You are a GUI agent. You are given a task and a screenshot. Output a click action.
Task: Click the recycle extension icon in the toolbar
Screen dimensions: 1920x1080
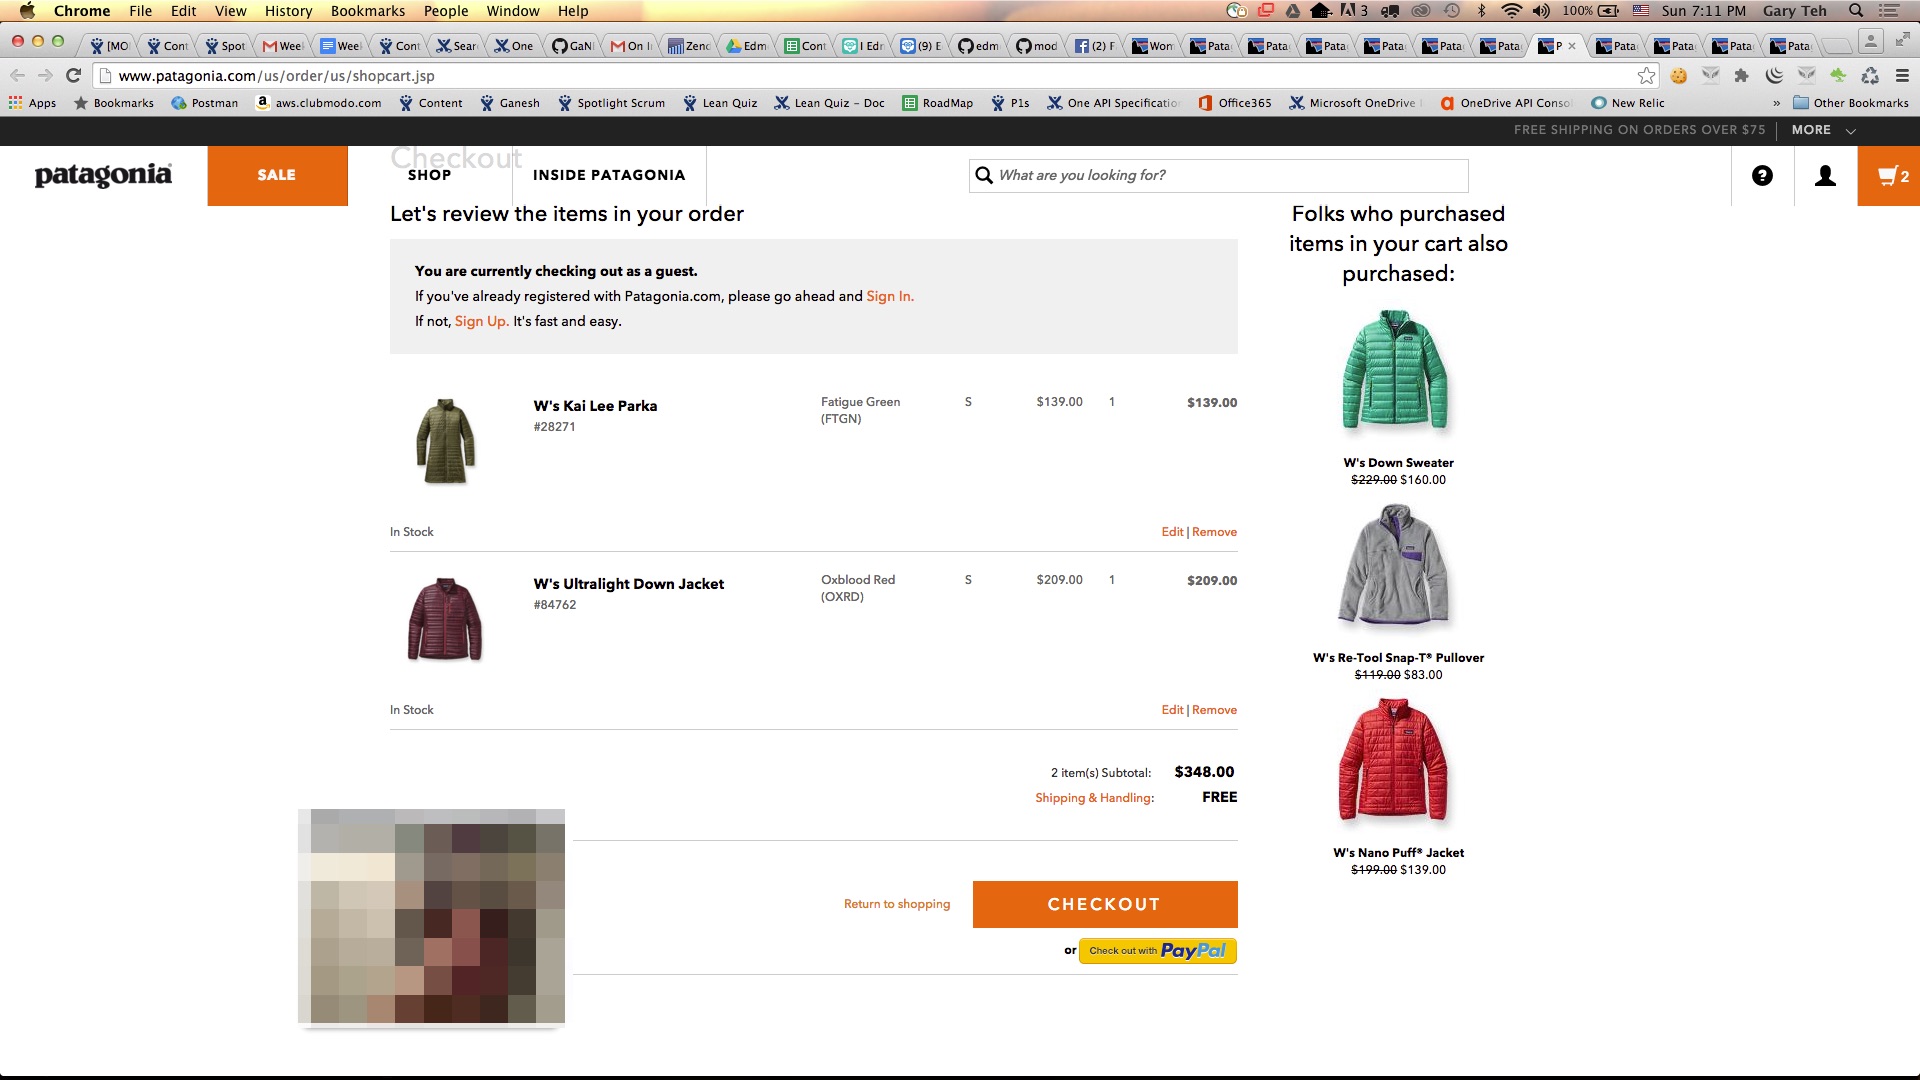point(1870,75)
